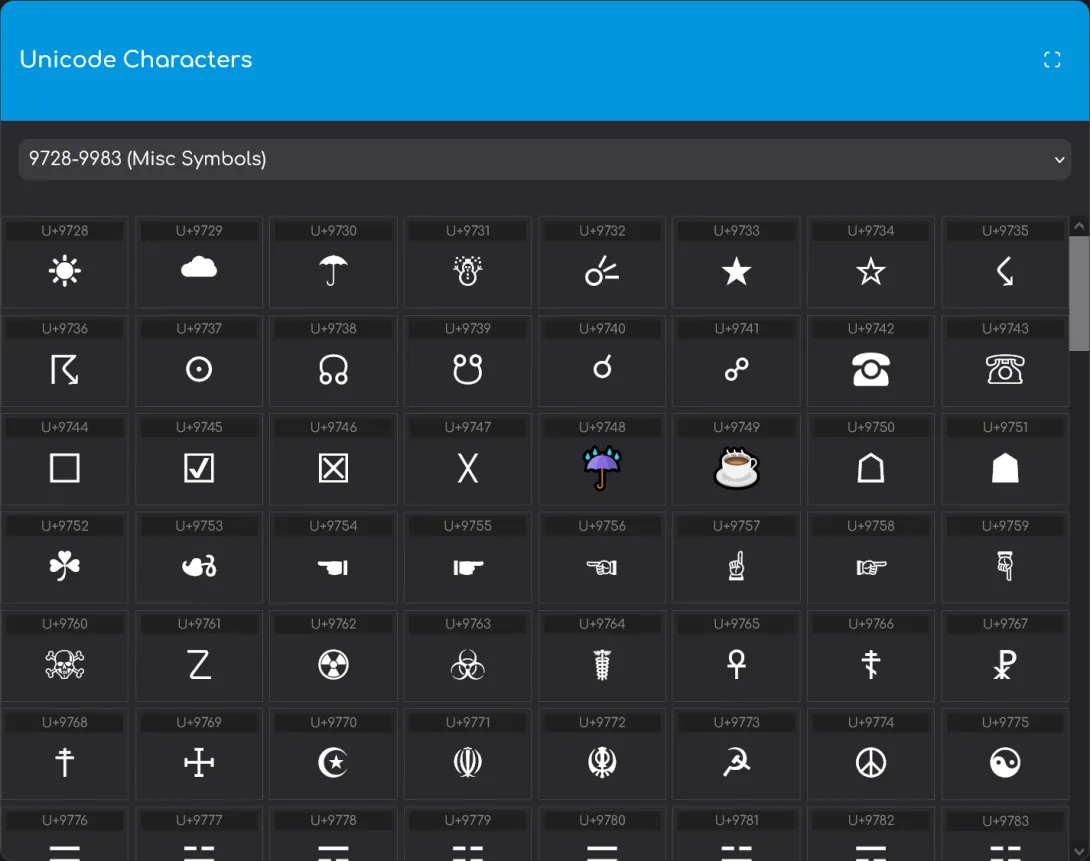Viewport: 1090px width, 861px height.
Task: Select the umbrella with rain drops emoji U+9748
Action: click(x=602, y=467)
